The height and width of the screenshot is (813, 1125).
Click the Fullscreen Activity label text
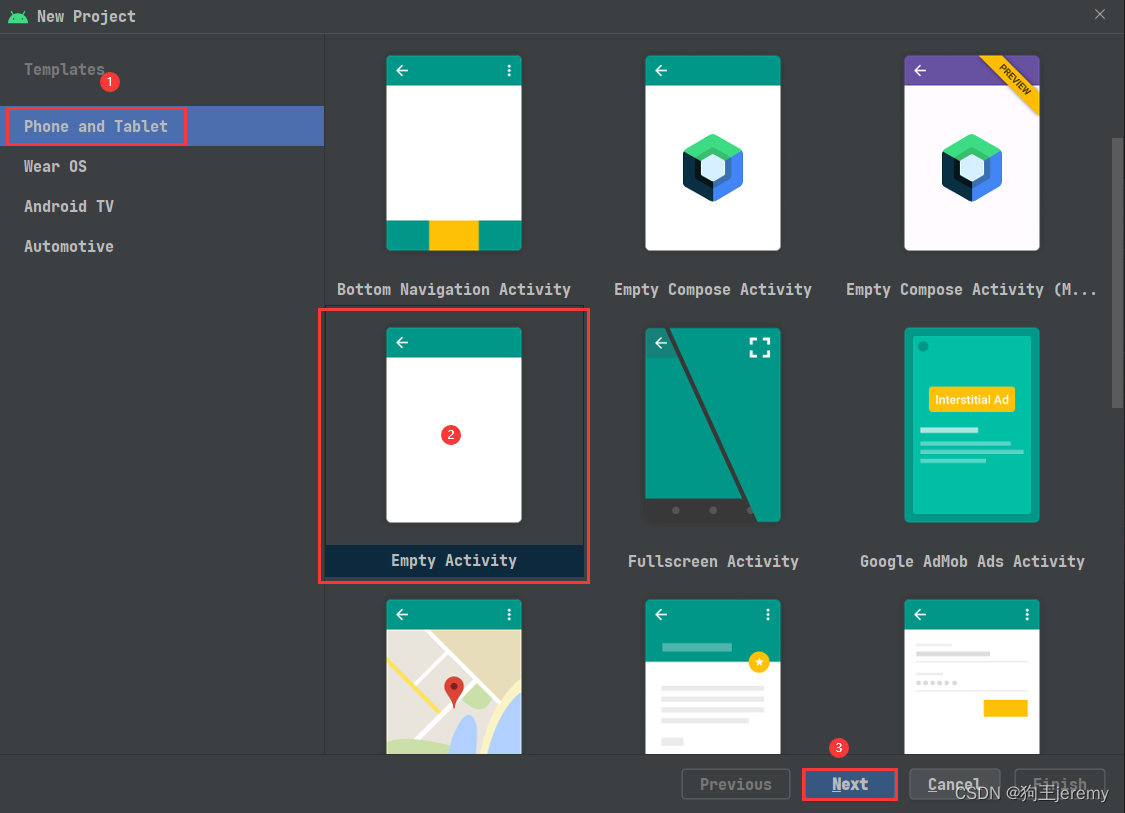[712, 561]
